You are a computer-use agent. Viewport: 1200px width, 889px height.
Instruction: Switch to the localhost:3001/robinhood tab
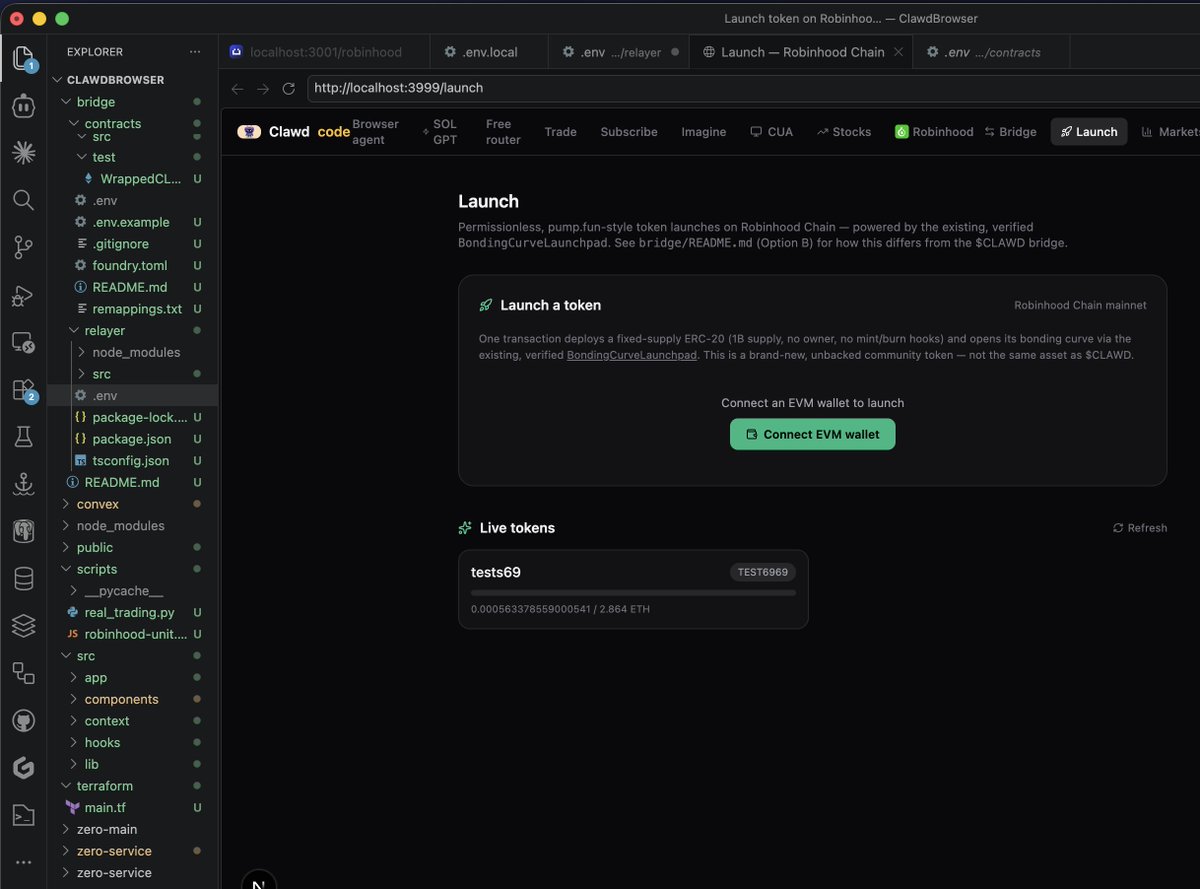click(325, 52)
